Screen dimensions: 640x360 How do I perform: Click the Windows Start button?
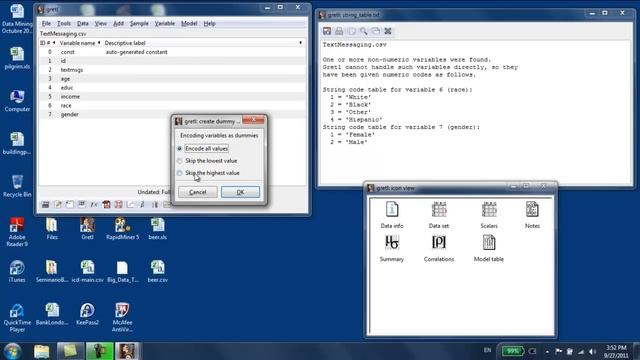click(x=12, y=351)
